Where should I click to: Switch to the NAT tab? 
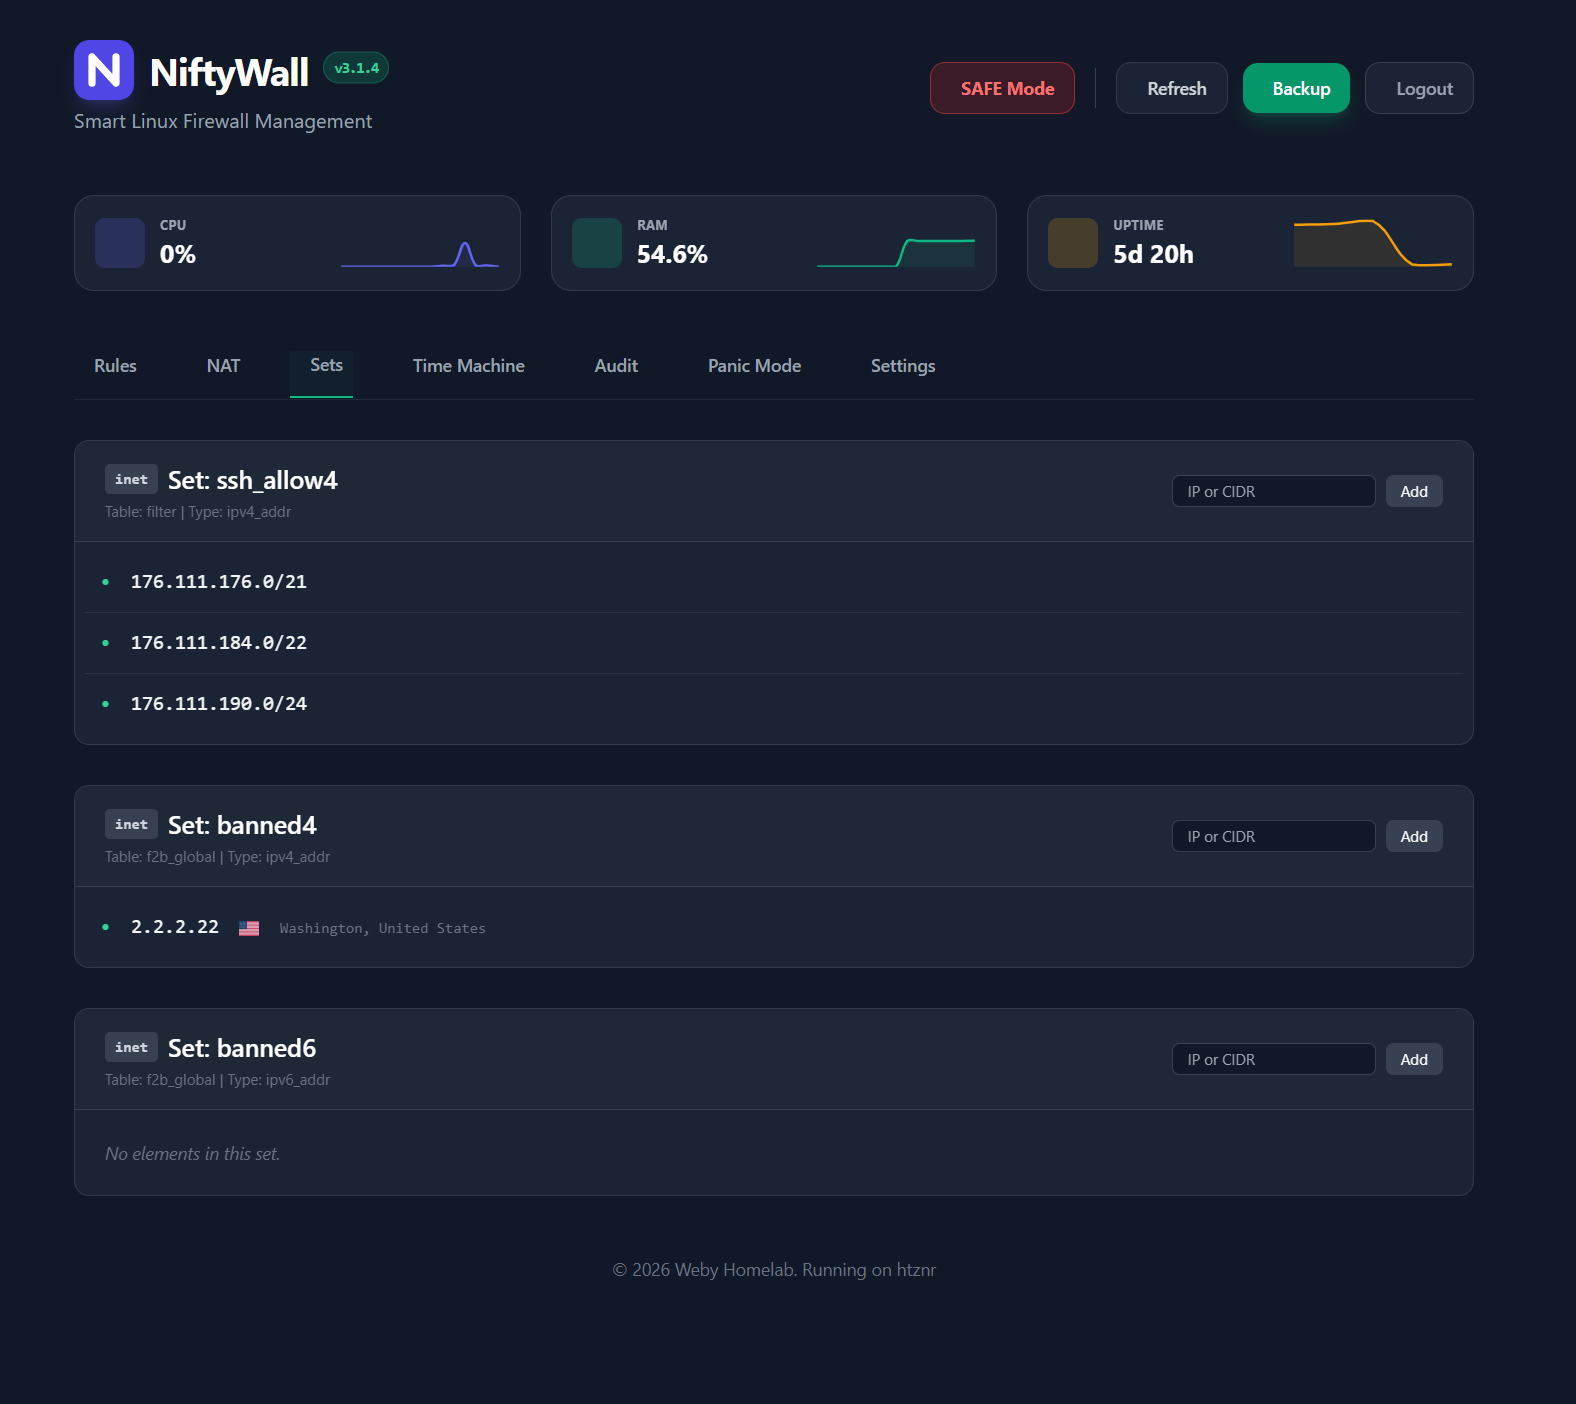click(223, 366)
